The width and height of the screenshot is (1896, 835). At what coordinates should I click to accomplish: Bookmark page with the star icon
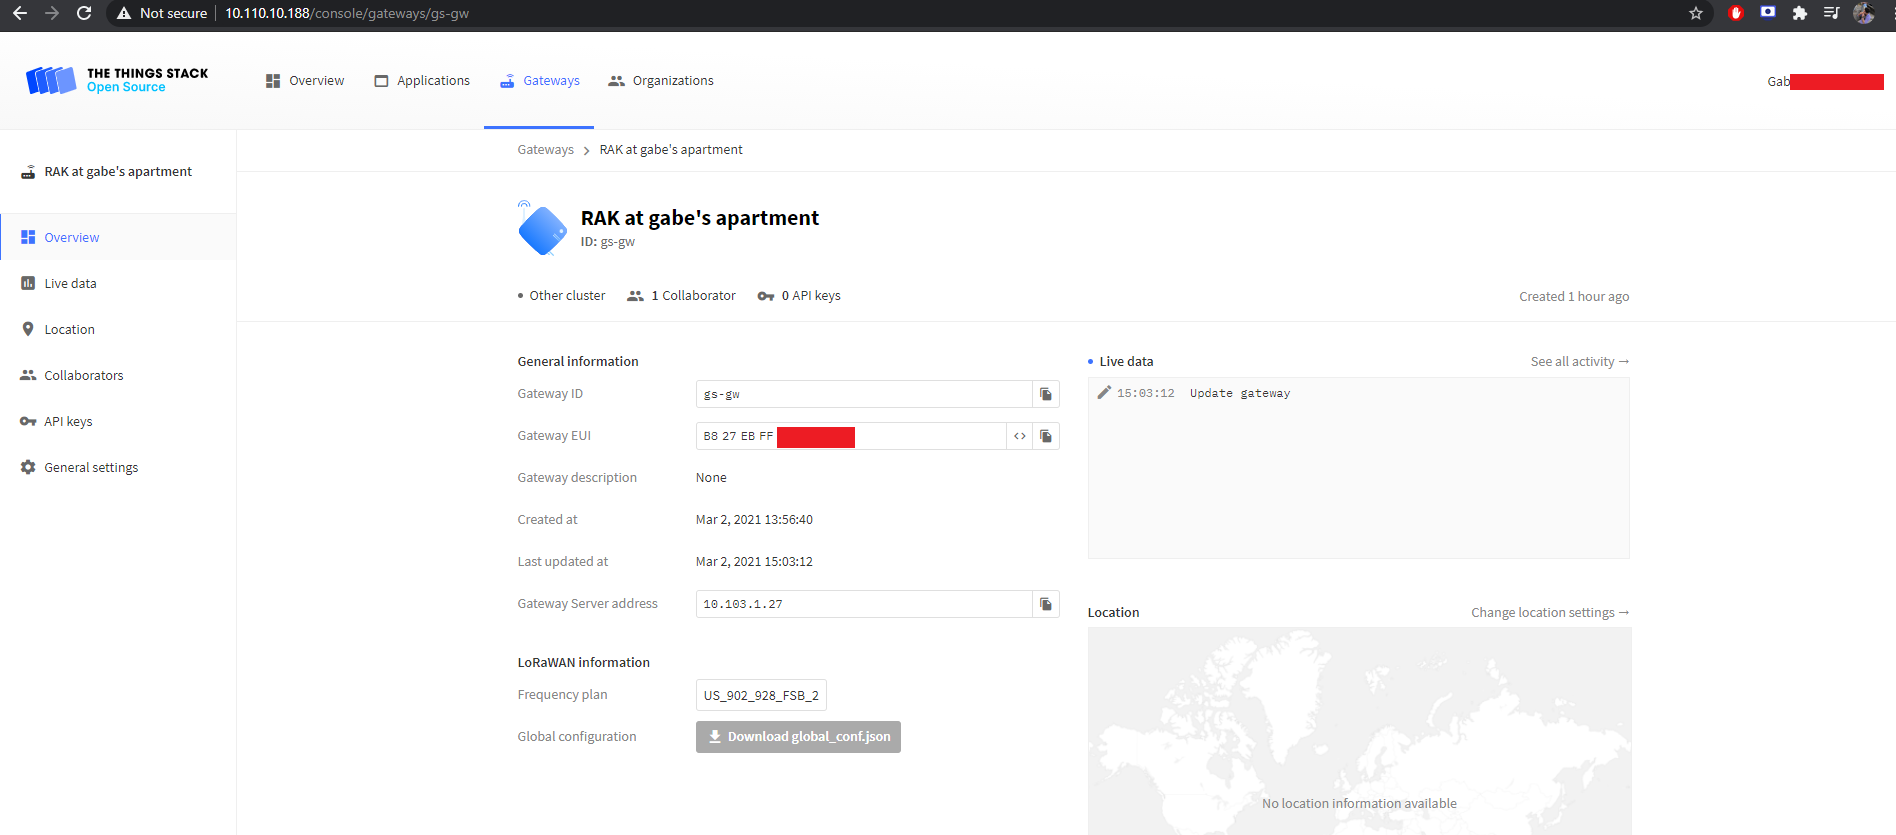pos(1696,13)
